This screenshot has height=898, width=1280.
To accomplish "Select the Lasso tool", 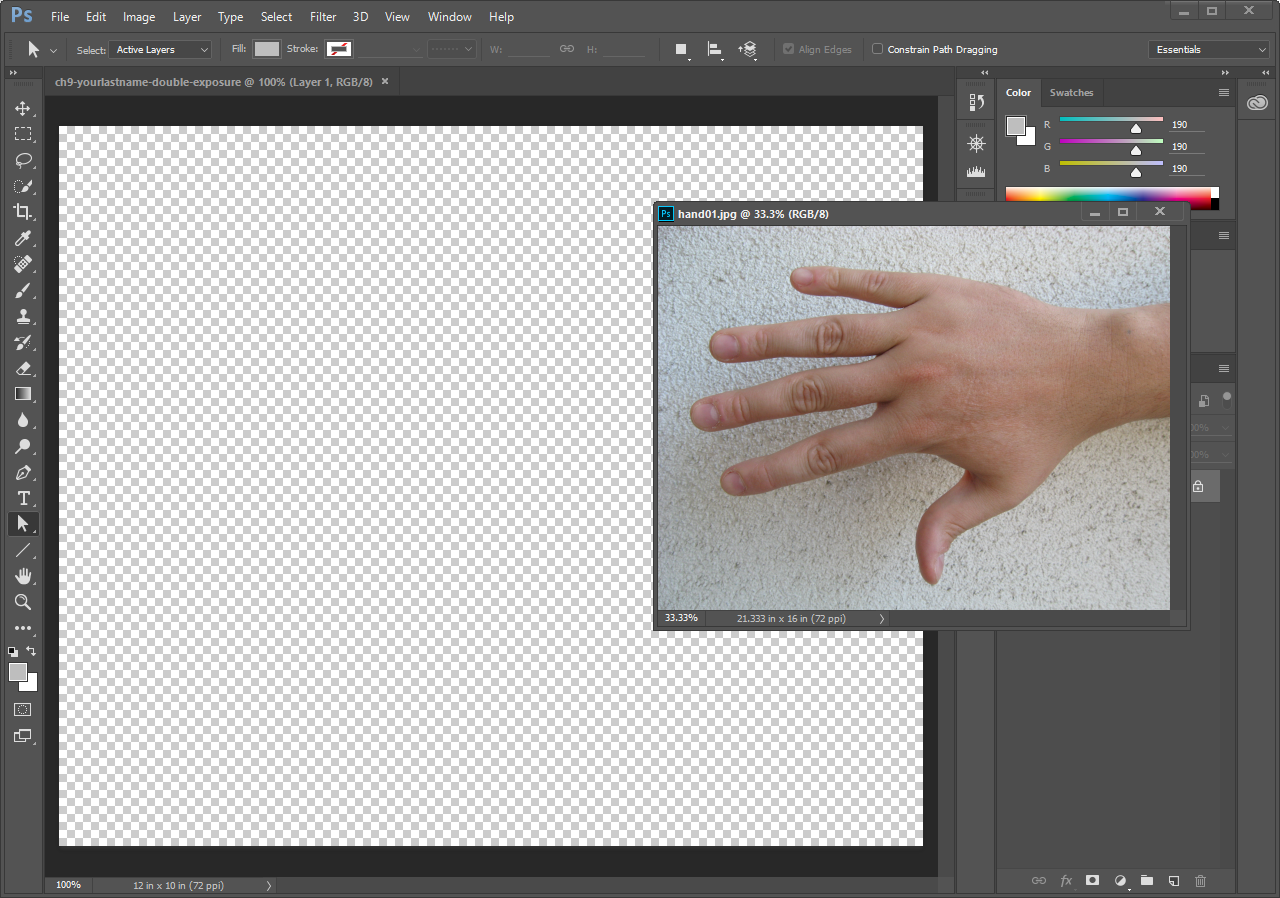I will click(22, 160).
